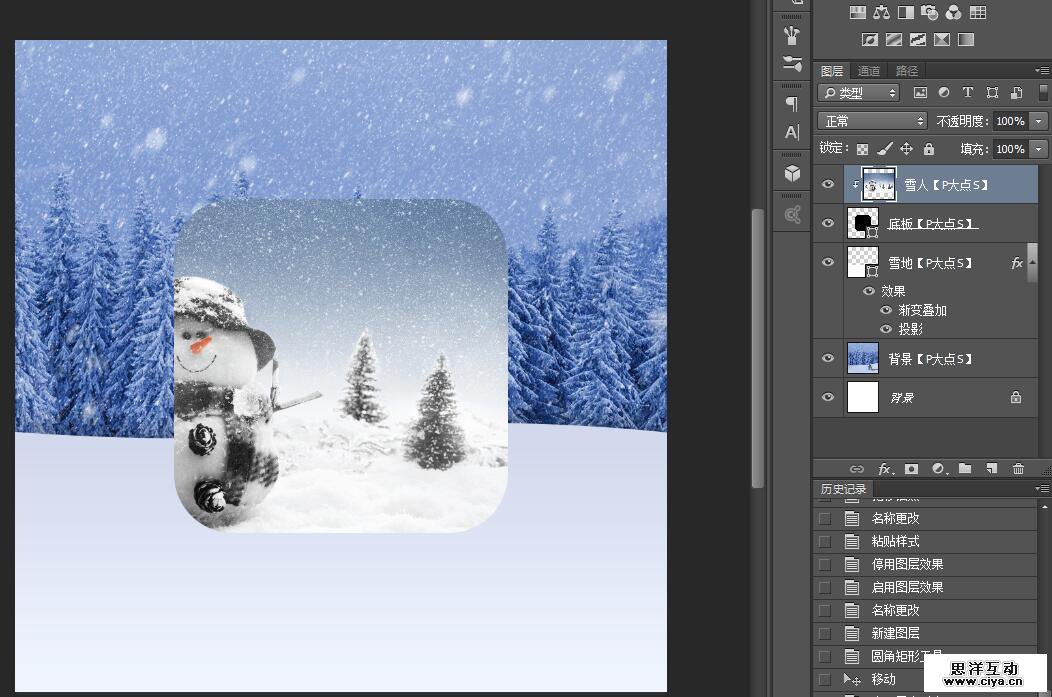
Task: Click the lock all padlock icon
Action: [929, 149]
